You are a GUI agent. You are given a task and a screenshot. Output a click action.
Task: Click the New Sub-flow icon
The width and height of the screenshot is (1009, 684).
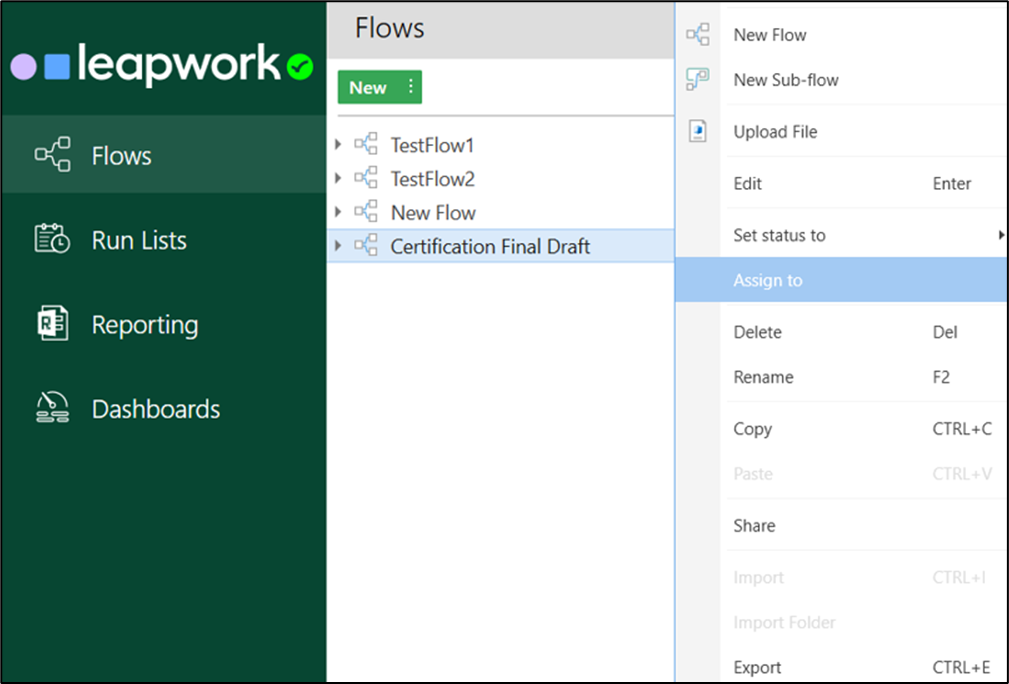(x=698, y=80)
